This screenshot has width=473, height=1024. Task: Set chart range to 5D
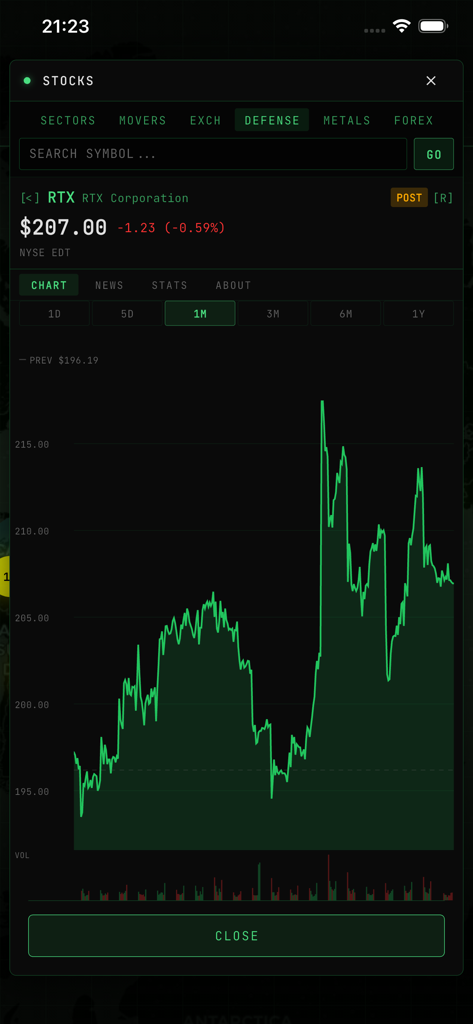pos(127,313)
